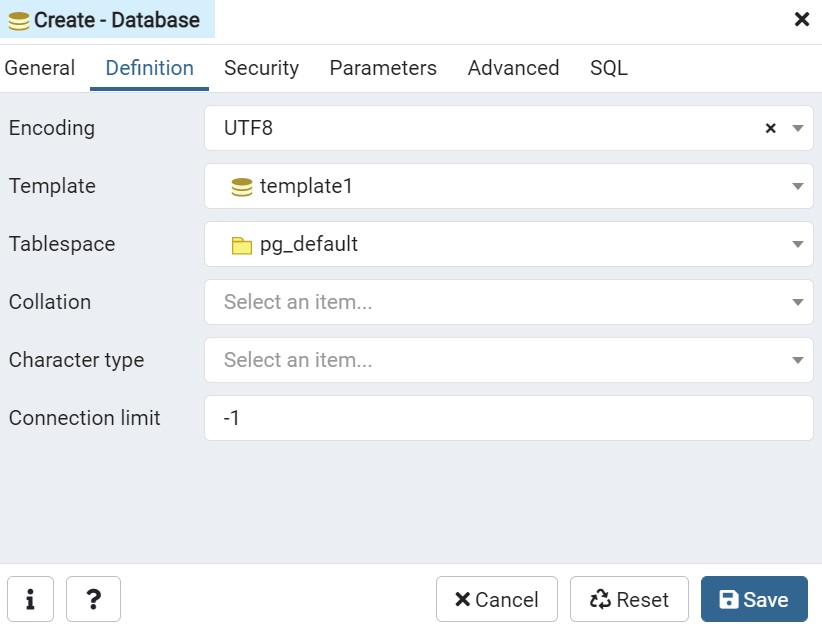Click the pg_default folder icon
The width and height of the screenshot is (822, 631).
[x=241, y=244]
